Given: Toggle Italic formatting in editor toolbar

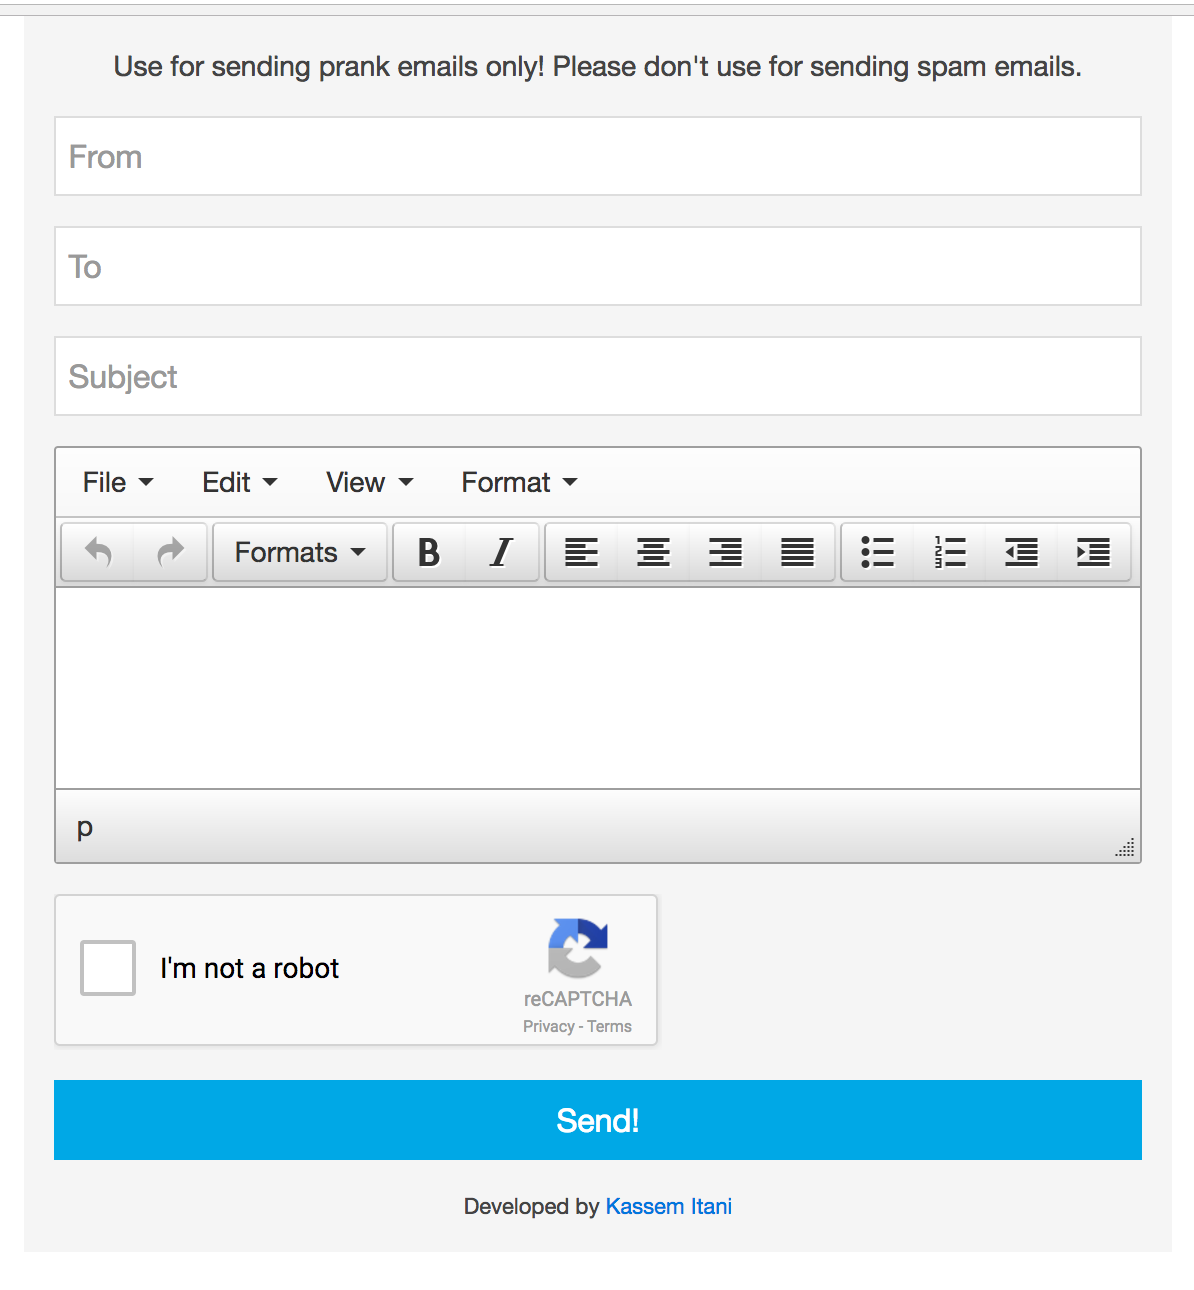Looking at the screenshot, I should [x=502, y=552].
